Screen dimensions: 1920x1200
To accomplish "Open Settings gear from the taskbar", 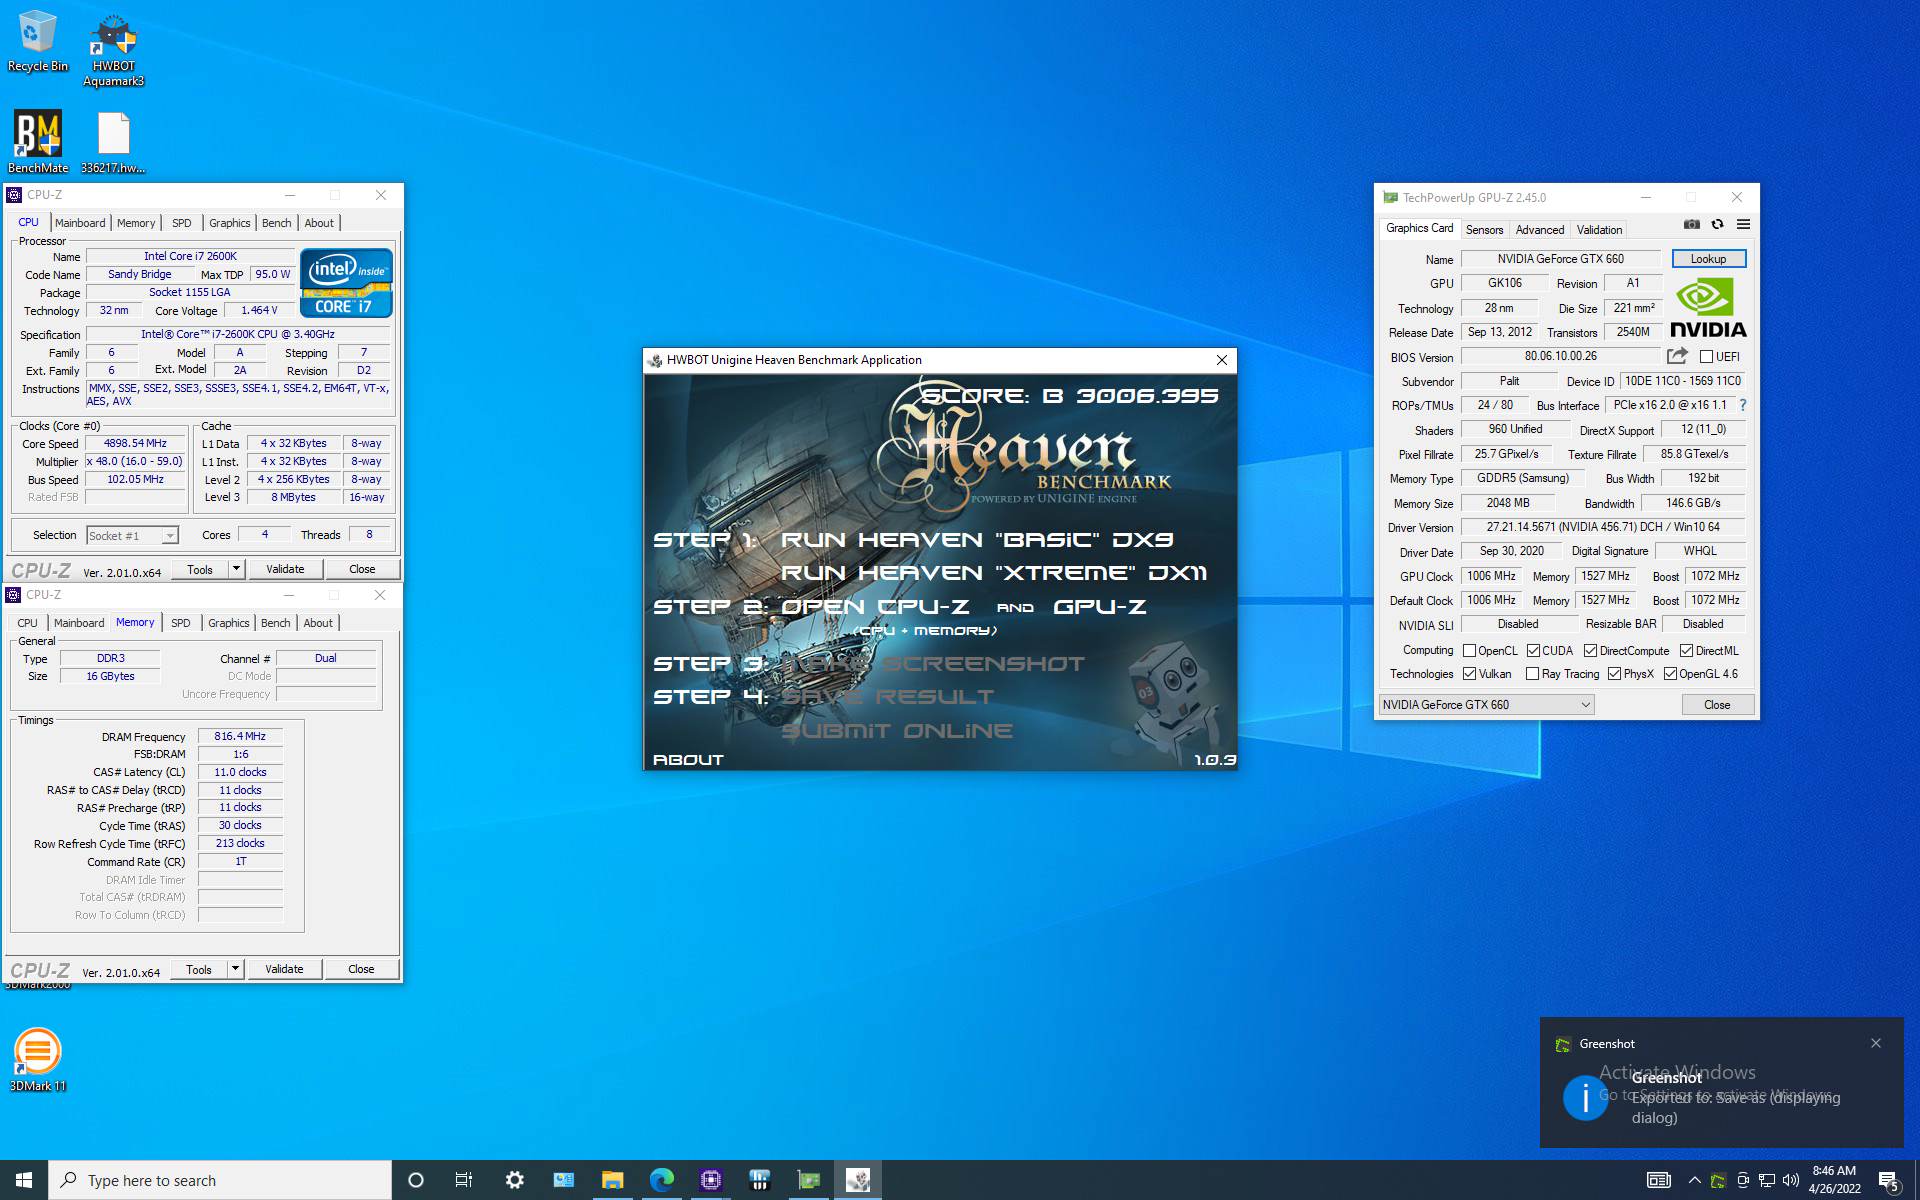I will point(514,1180).
